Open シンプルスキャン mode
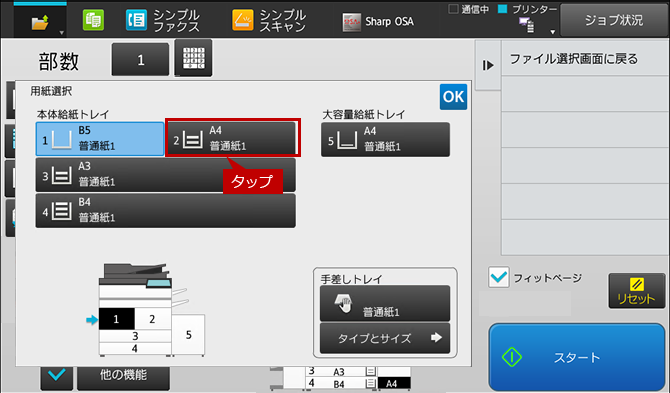This screenshot has width=670, height=393. point(269,21)
